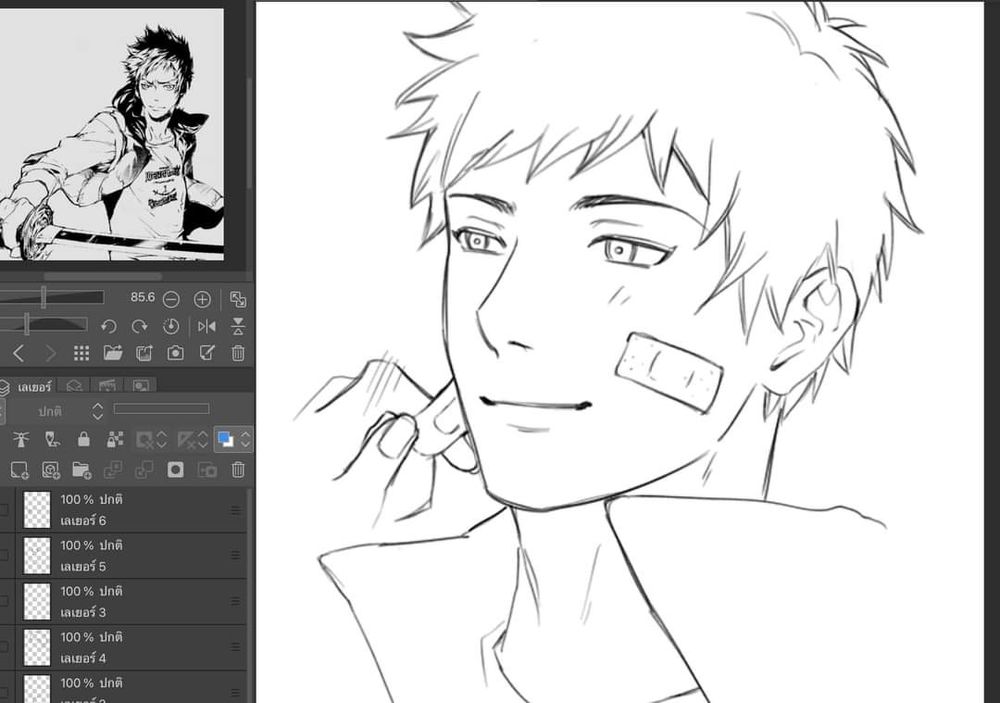Select the เลเยอร์ layers tab

coord(27,387)
